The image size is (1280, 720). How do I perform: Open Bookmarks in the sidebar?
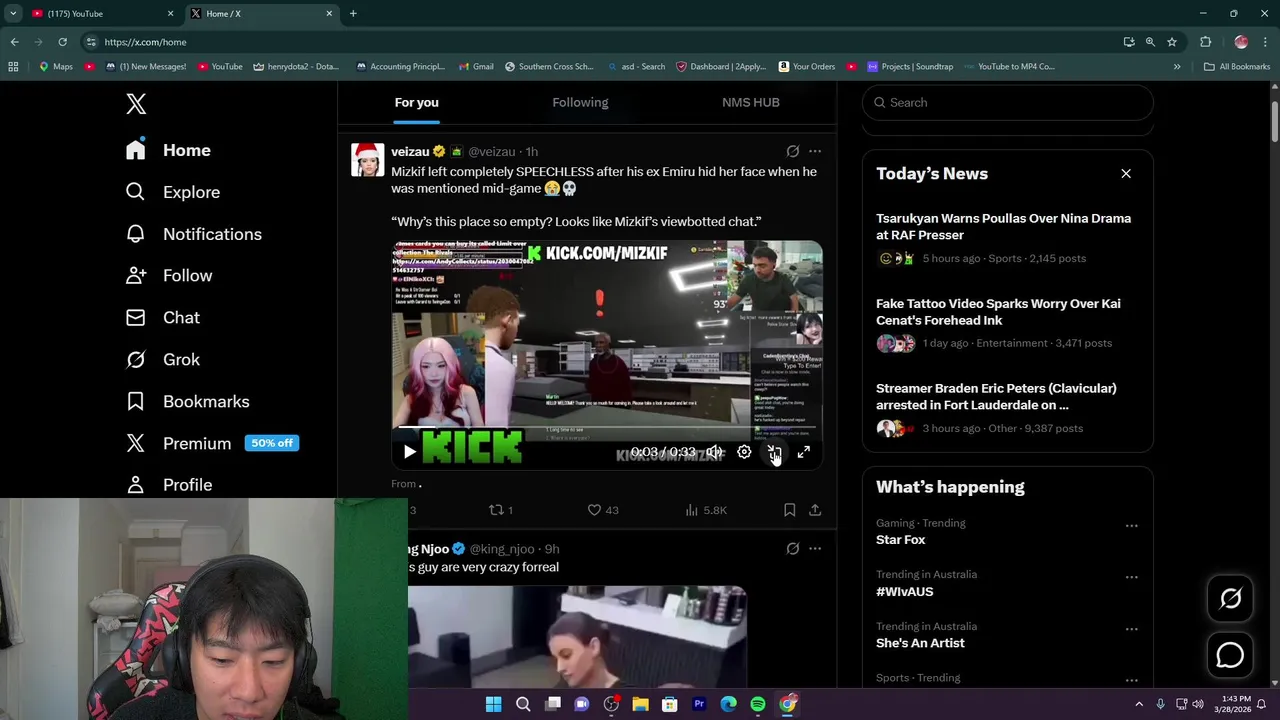point(187,402)
